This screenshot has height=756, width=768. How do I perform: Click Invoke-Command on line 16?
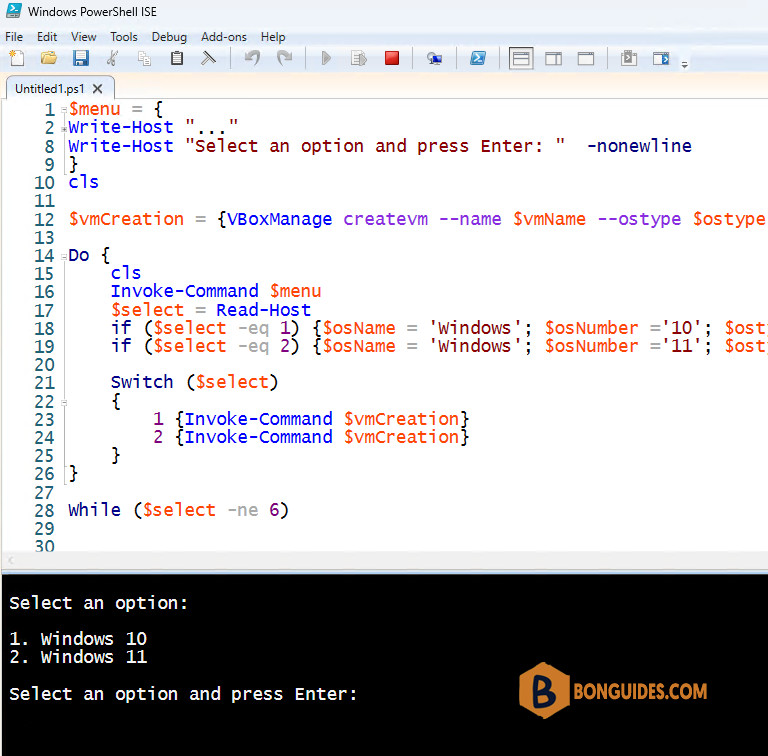(185, 291)
